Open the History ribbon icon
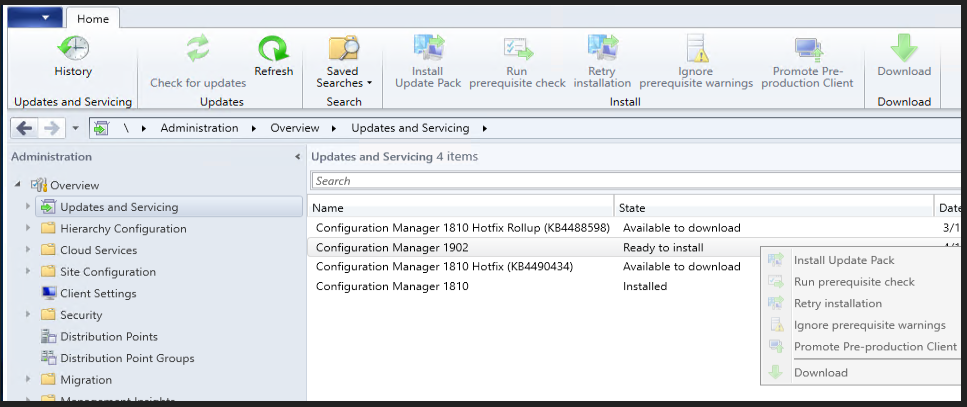This screenshot has width=967, height=407. [x=72, y=49]
